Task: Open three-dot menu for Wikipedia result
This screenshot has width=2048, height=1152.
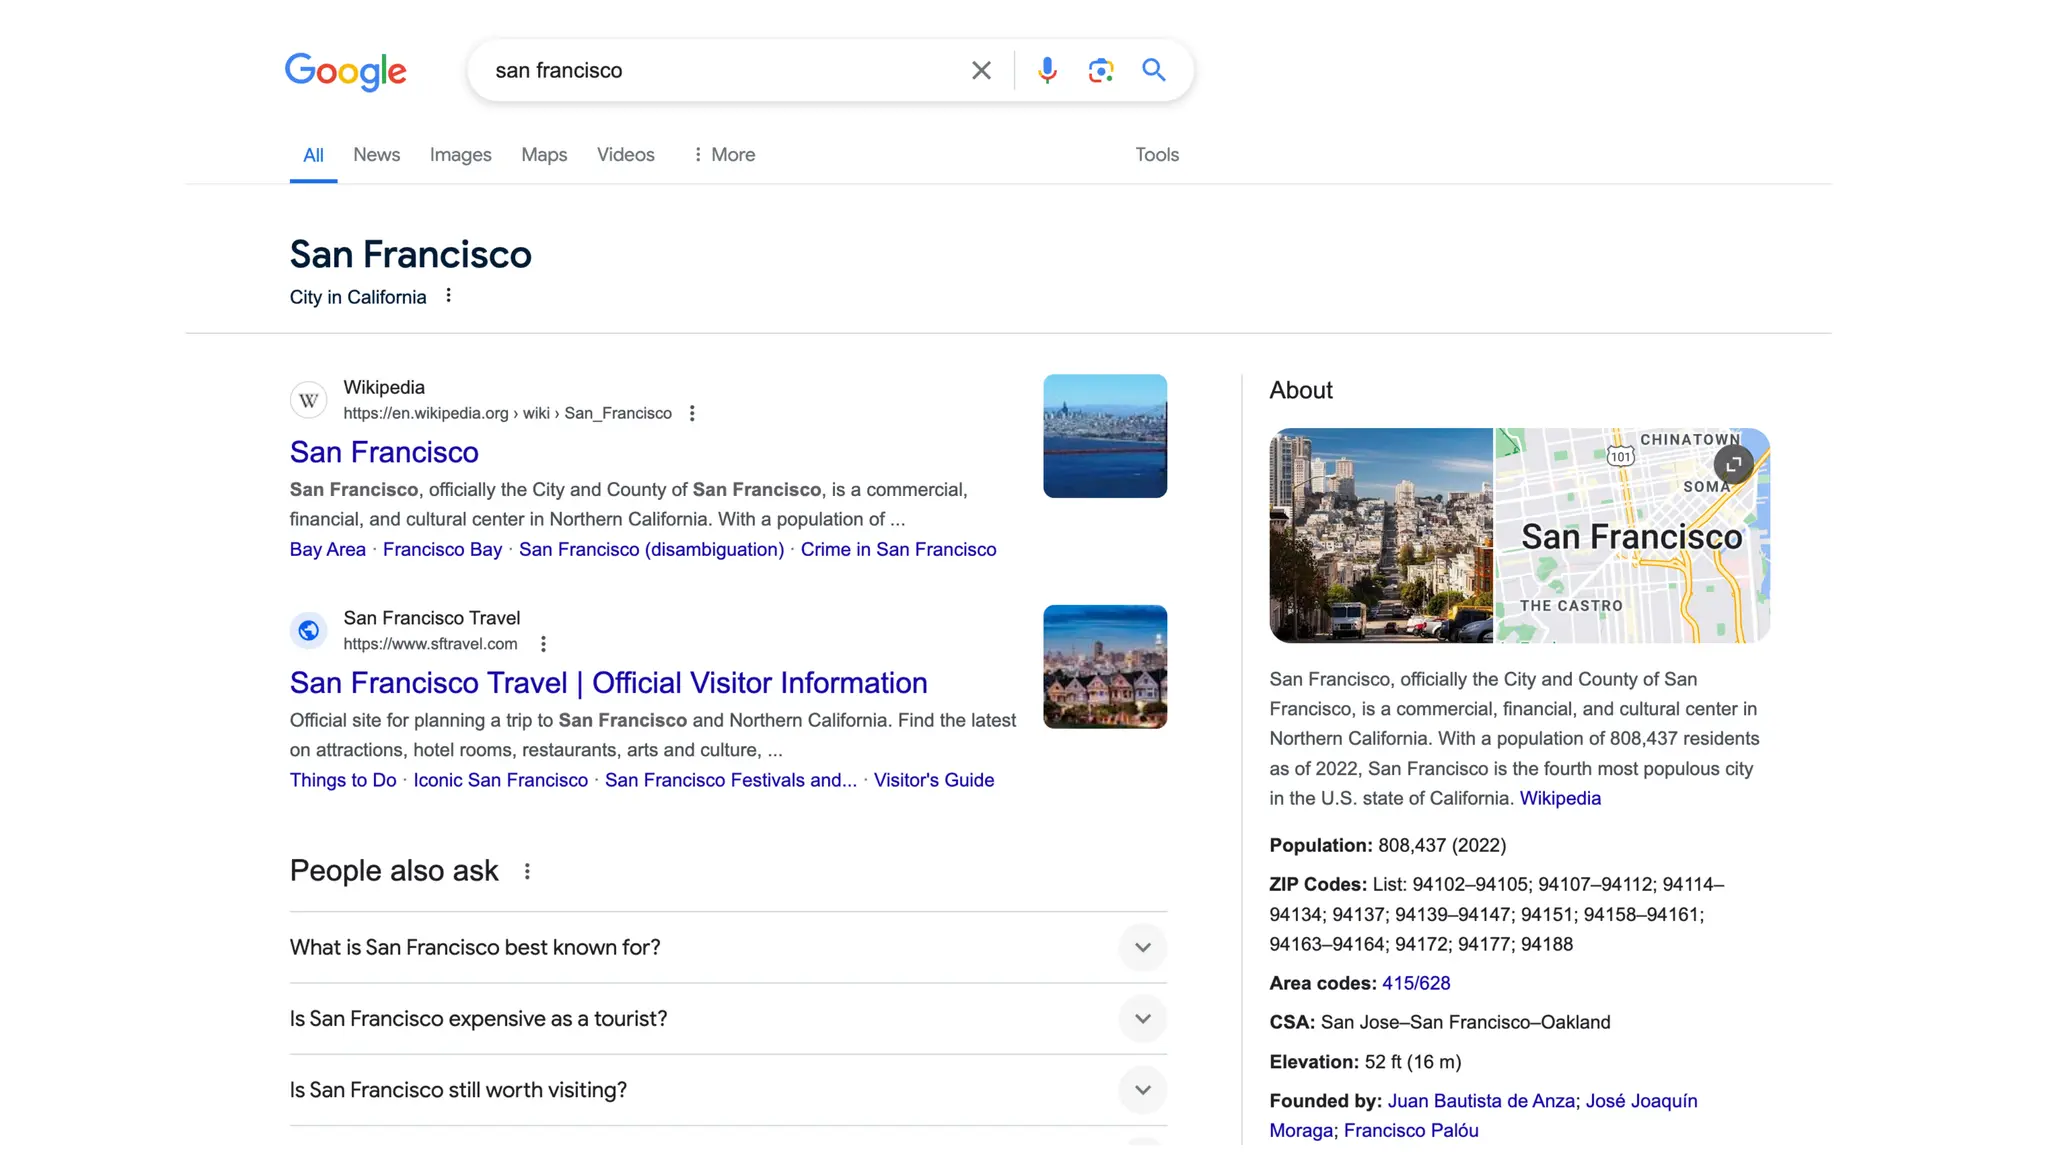Action: [x=692, y=413]
